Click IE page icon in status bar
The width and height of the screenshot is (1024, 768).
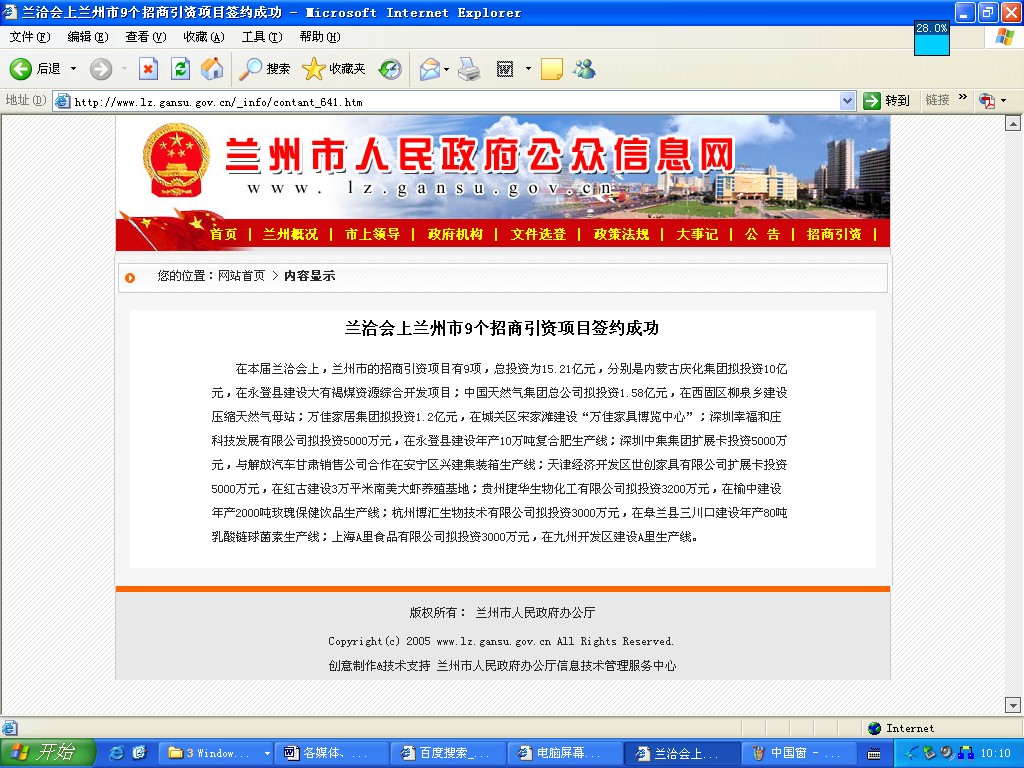click(x=9, y=728)
